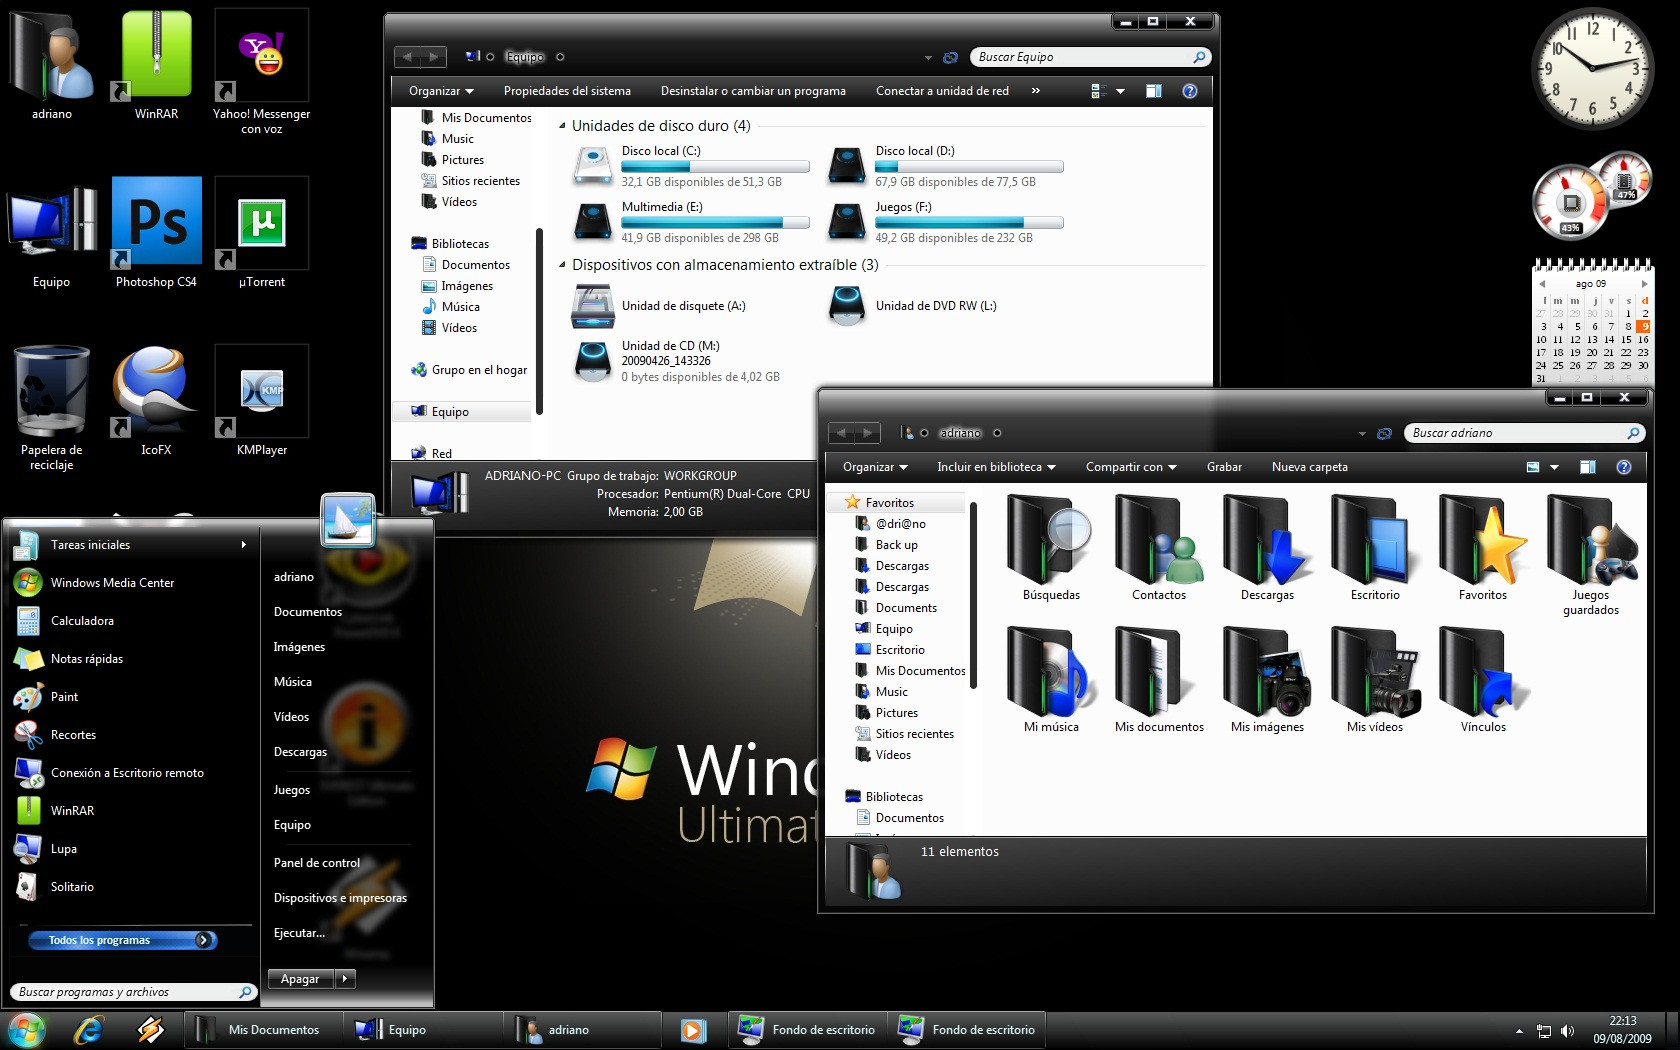1680x1050 pixels.
Task: Click the Apagar button
Action: tap(300, 979)
